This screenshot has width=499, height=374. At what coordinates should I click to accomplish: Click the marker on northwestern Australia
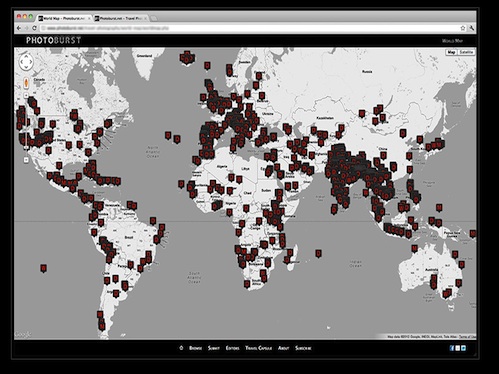tap(414, 249)
